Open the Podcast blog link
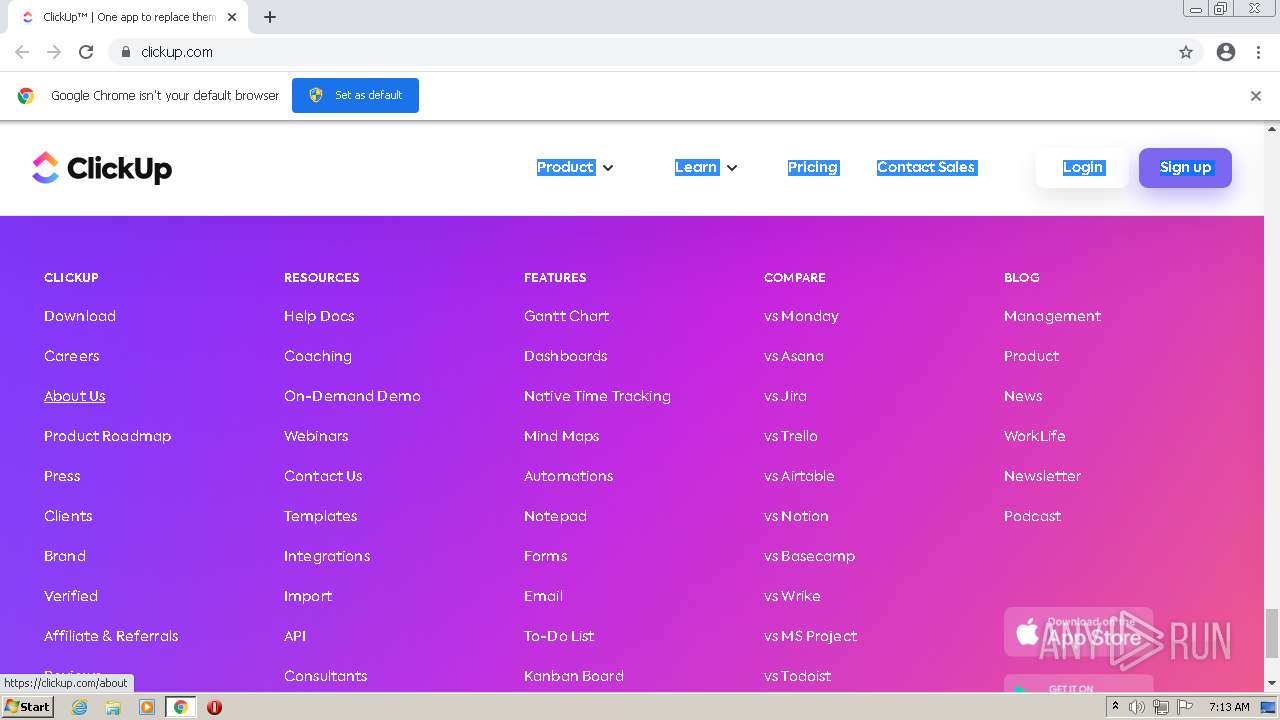Viewport: 1280px width, 720px height. (1032, 516)
